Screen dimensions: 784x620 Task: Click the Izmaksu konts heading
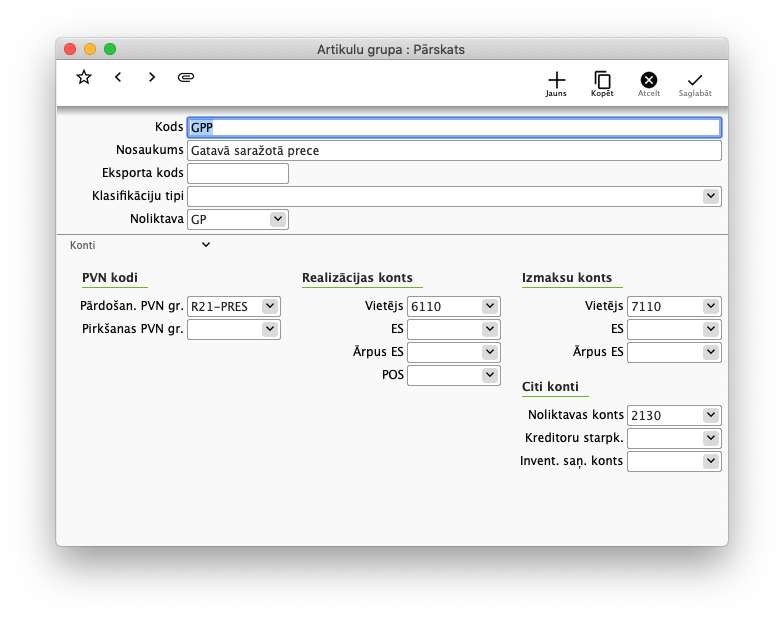[x=567, y=278]
